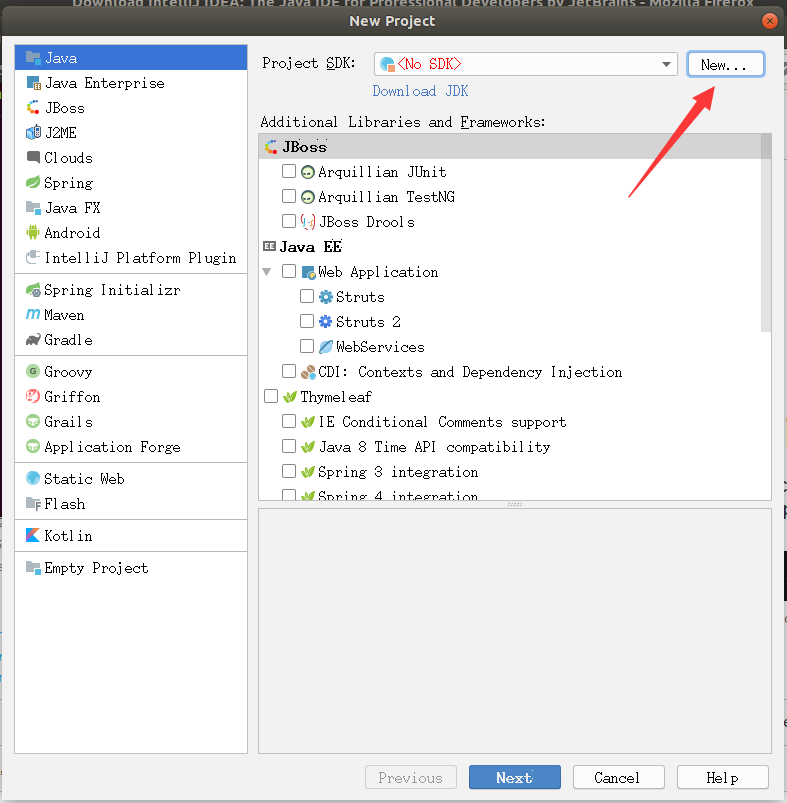Select the JBoss icon in sidebar
This screenshot has width=787, height=803.
pyautogui.click(x=33, y=108)
